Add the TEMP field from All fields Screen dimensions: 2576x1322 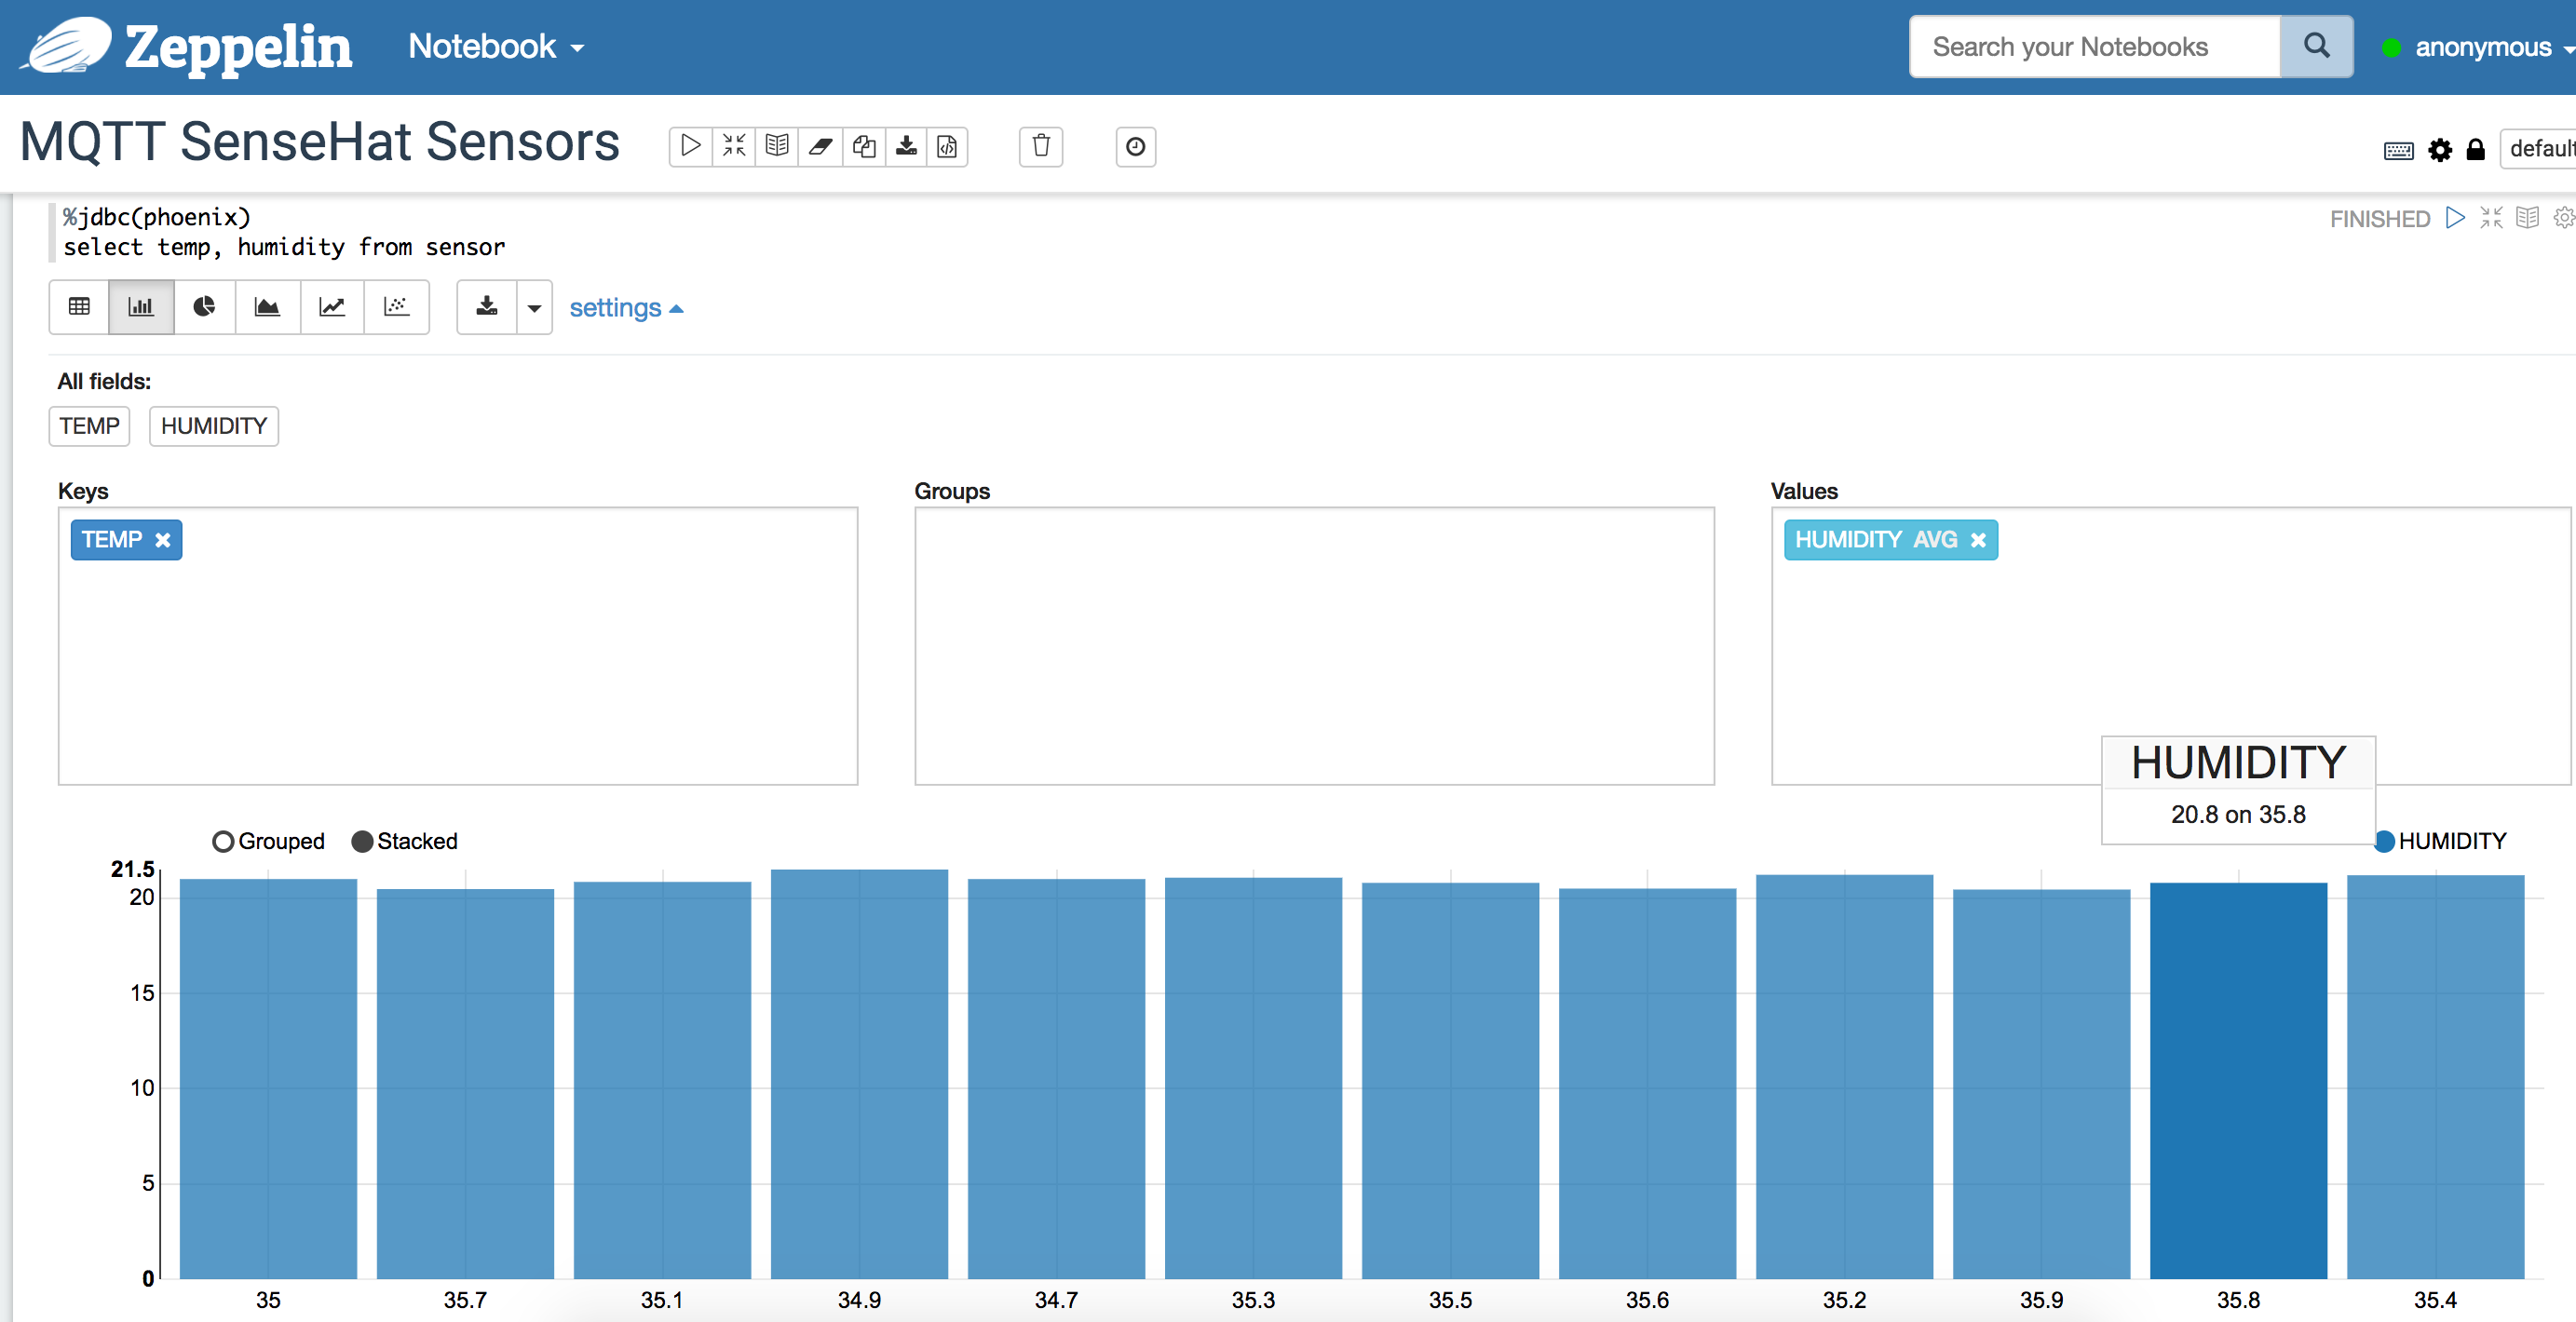(x=89, y=426)
